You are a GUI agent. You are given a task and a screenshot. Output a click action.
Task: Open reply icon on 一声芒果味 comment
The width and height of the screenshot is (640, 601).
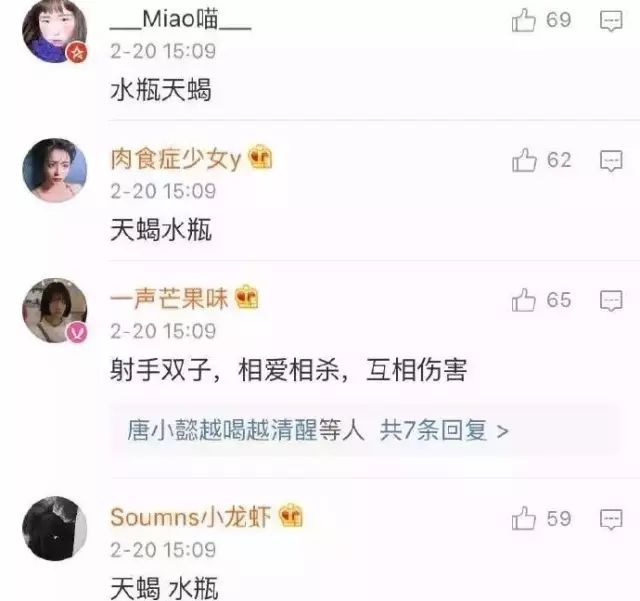pos(611,301)
